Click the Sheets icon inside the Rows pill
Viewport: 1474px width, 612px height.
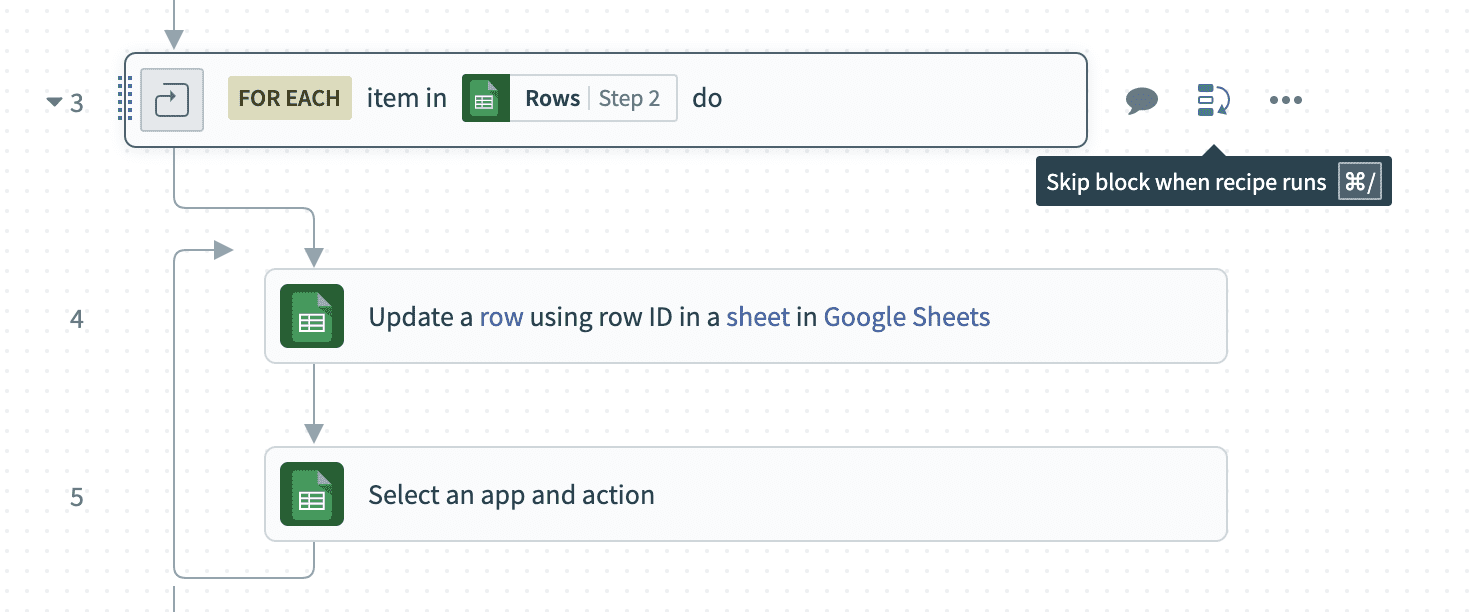point(486,99)
